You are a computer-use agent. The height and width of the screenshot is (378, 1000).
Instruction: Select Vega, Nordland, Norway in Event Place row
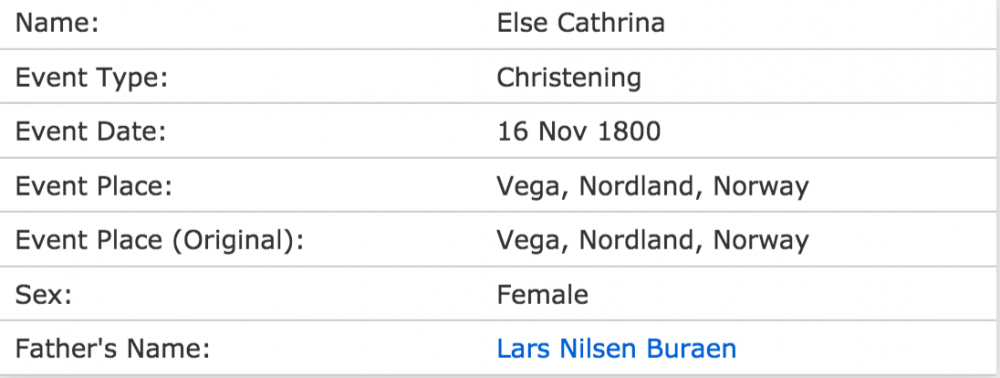[652, 187]
